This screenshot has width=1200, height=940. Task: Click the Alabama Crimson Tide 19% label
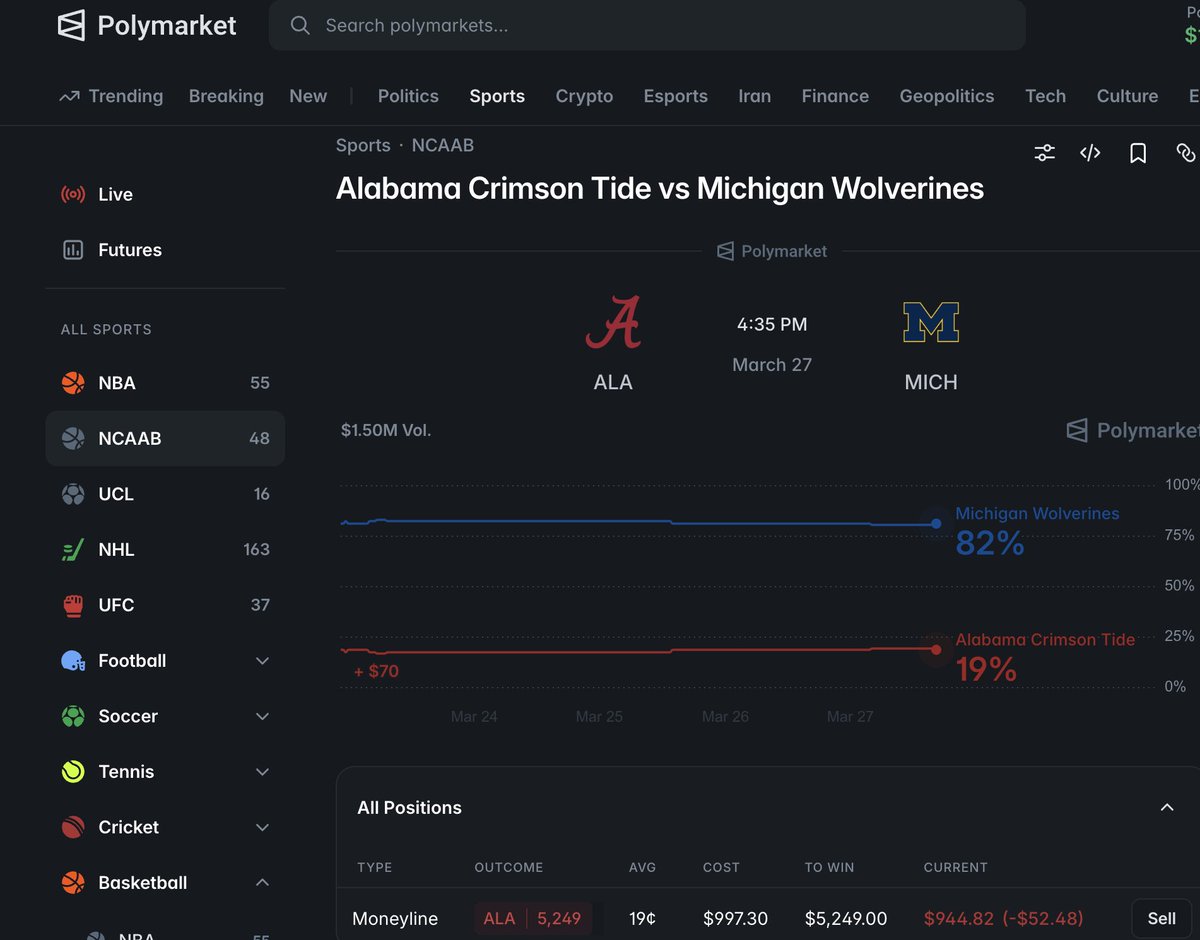1045,657
